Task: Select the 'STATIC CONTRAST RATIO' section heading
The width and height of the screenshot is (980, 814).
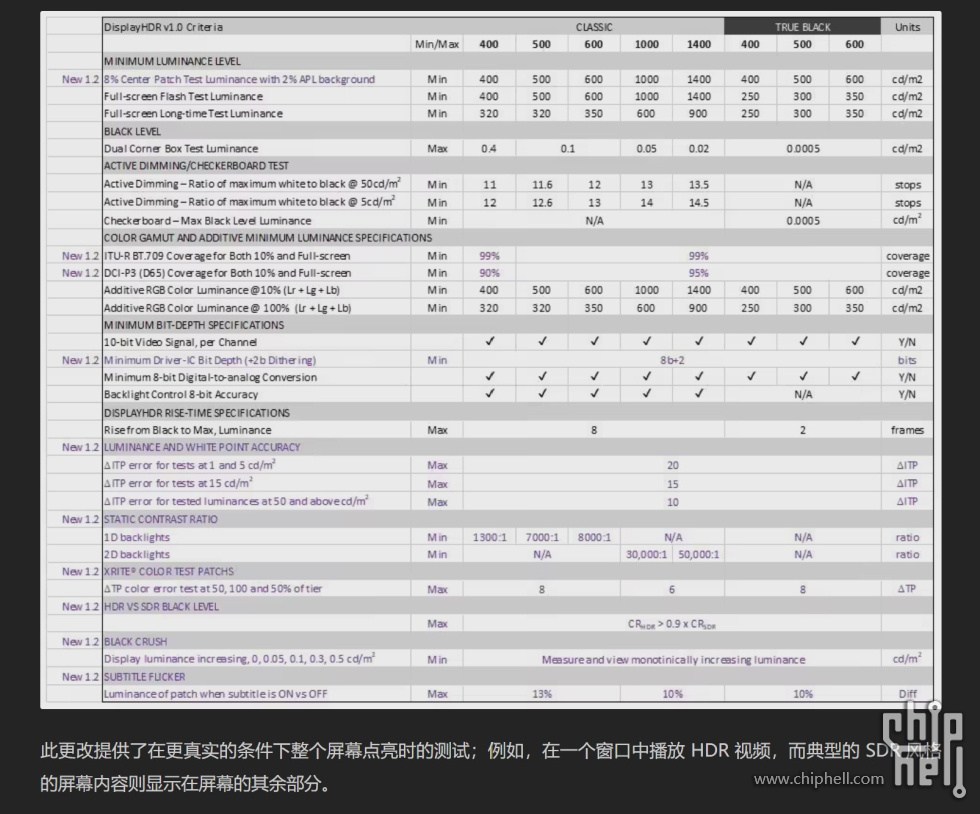Action: point(161,519)
